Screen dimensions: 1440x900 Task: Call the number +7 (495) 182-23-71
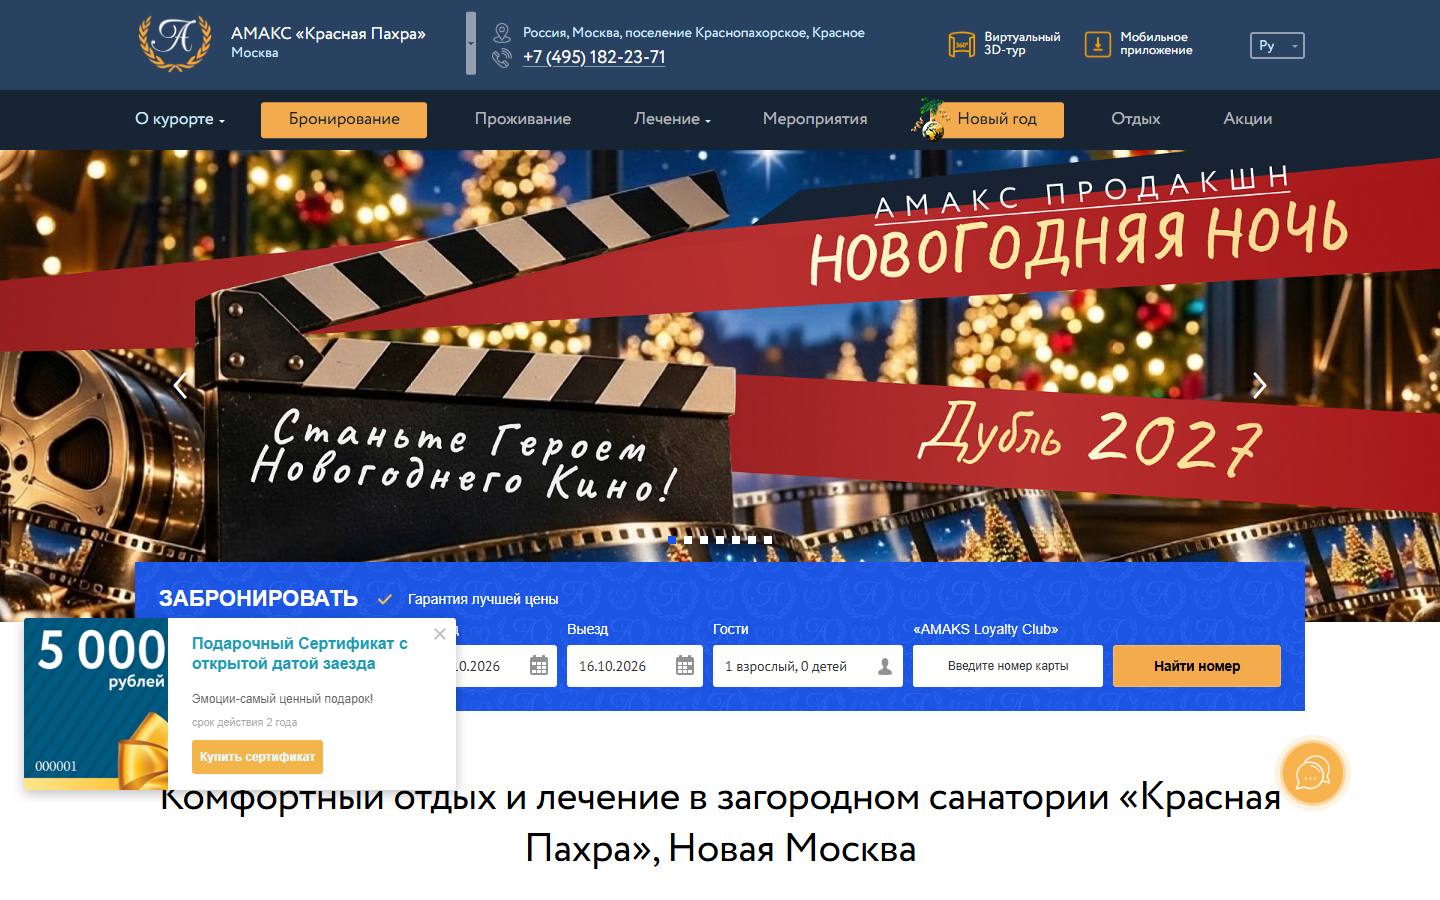pyautogui.click(x=594, y=57)
